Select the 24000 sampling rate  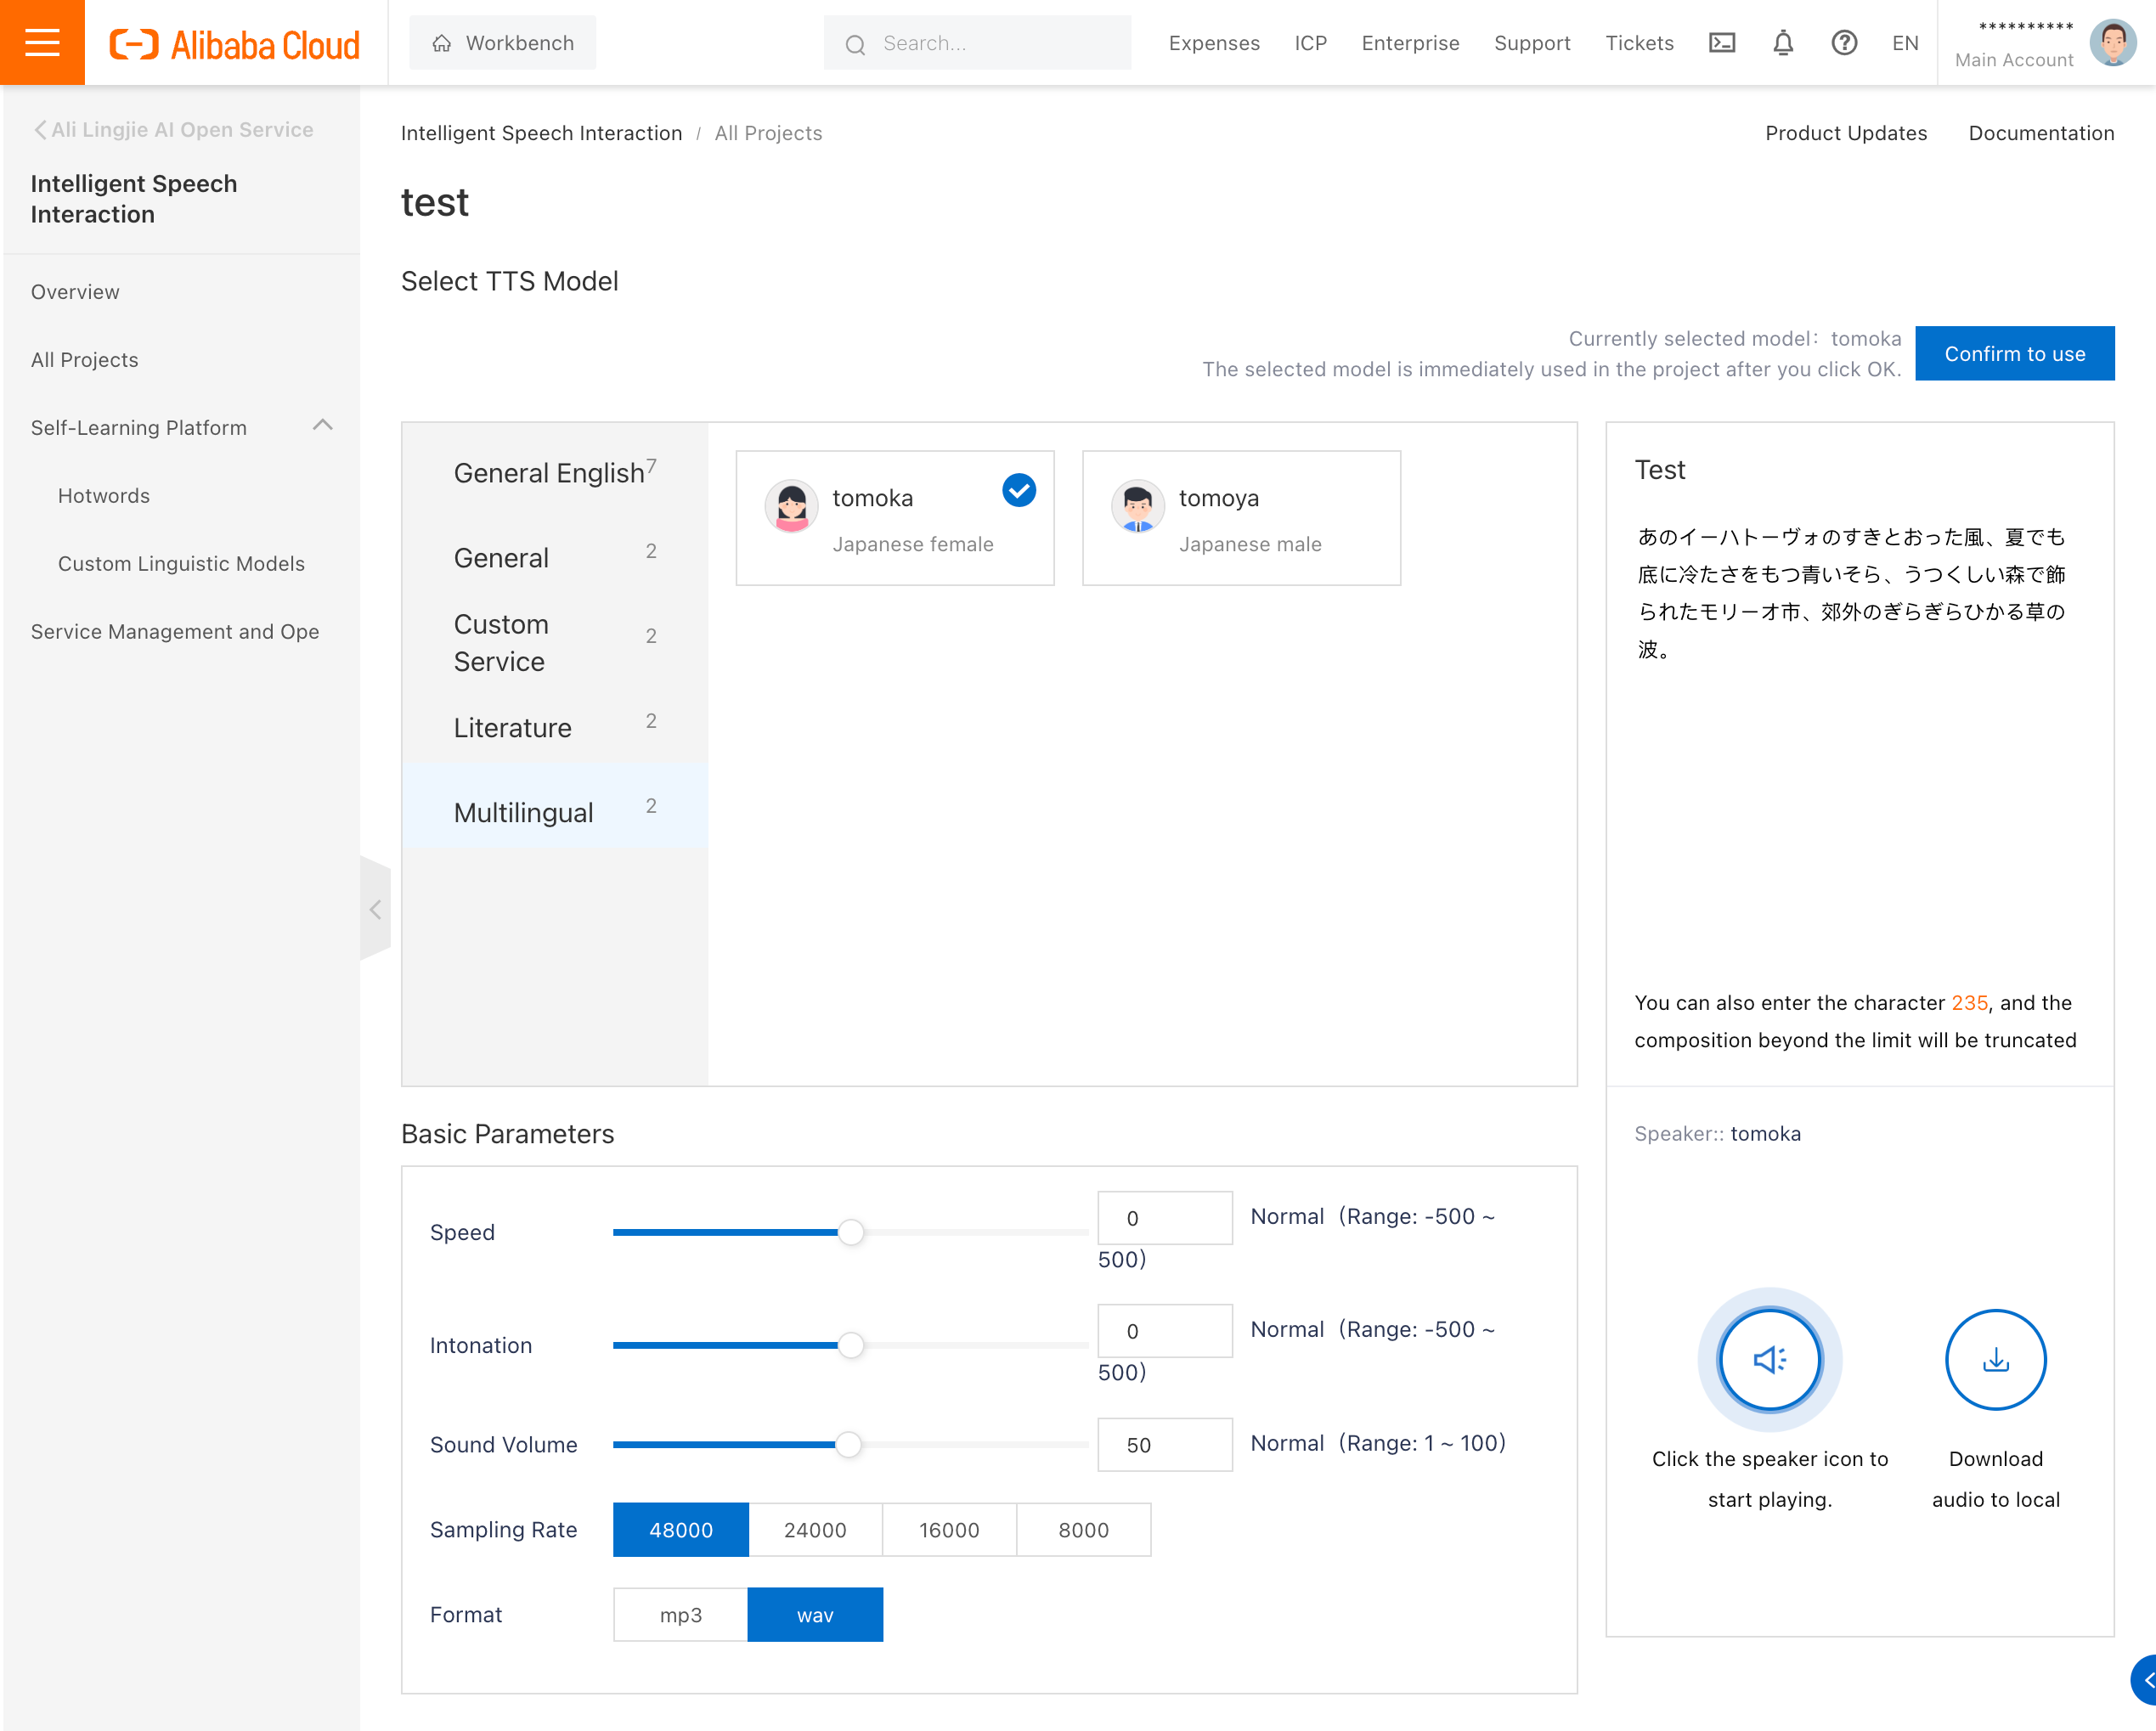[x=814, y=1529]
